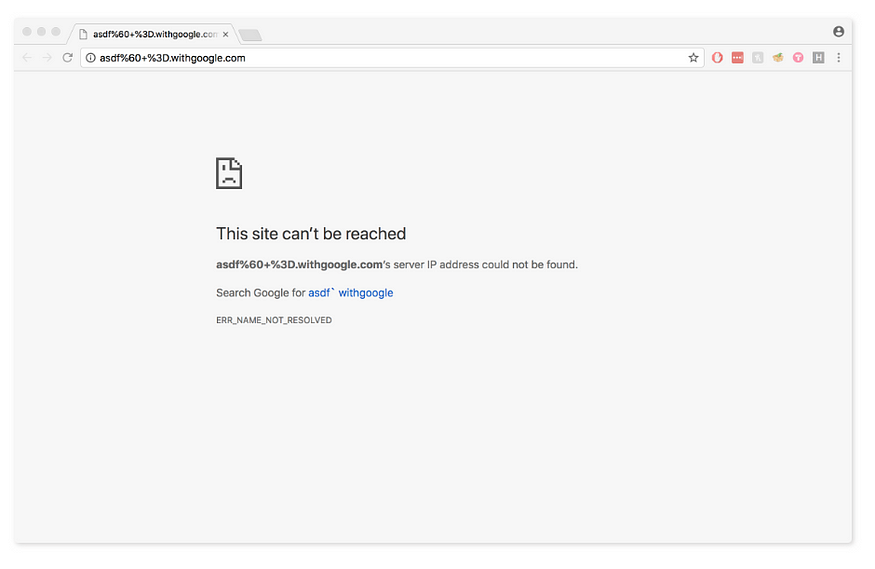The height and width of the screenshot is (569, 875).
Task: Reload the page with the refresh icon
Action: pyautogui.click(x=68, y=58)
